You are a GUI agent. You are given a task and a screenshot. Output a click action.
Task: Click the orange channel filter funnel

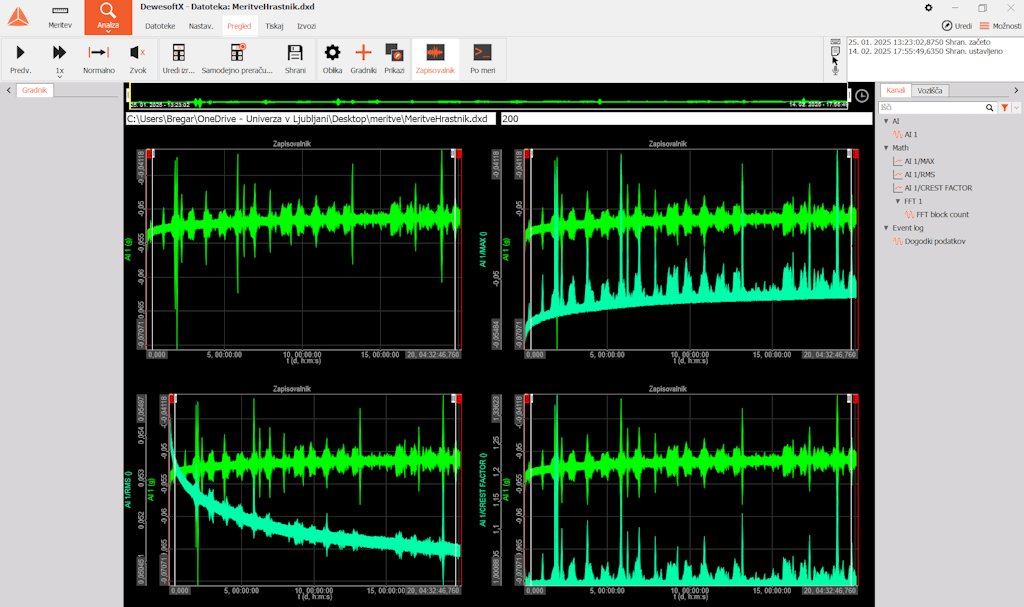tap(1004, 107)
